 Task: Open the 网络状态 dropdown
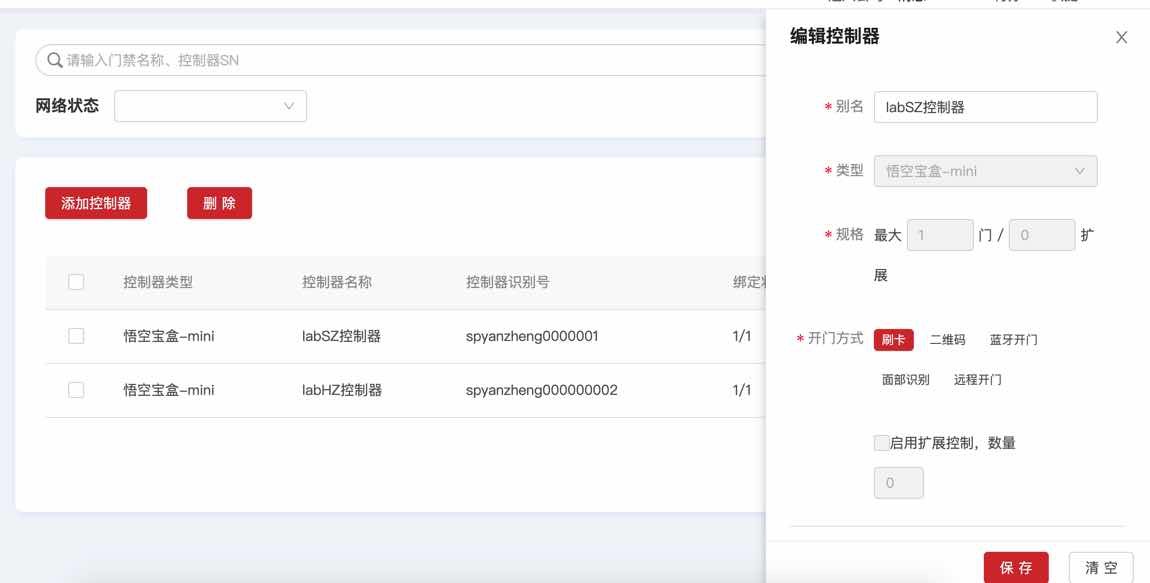210,106
